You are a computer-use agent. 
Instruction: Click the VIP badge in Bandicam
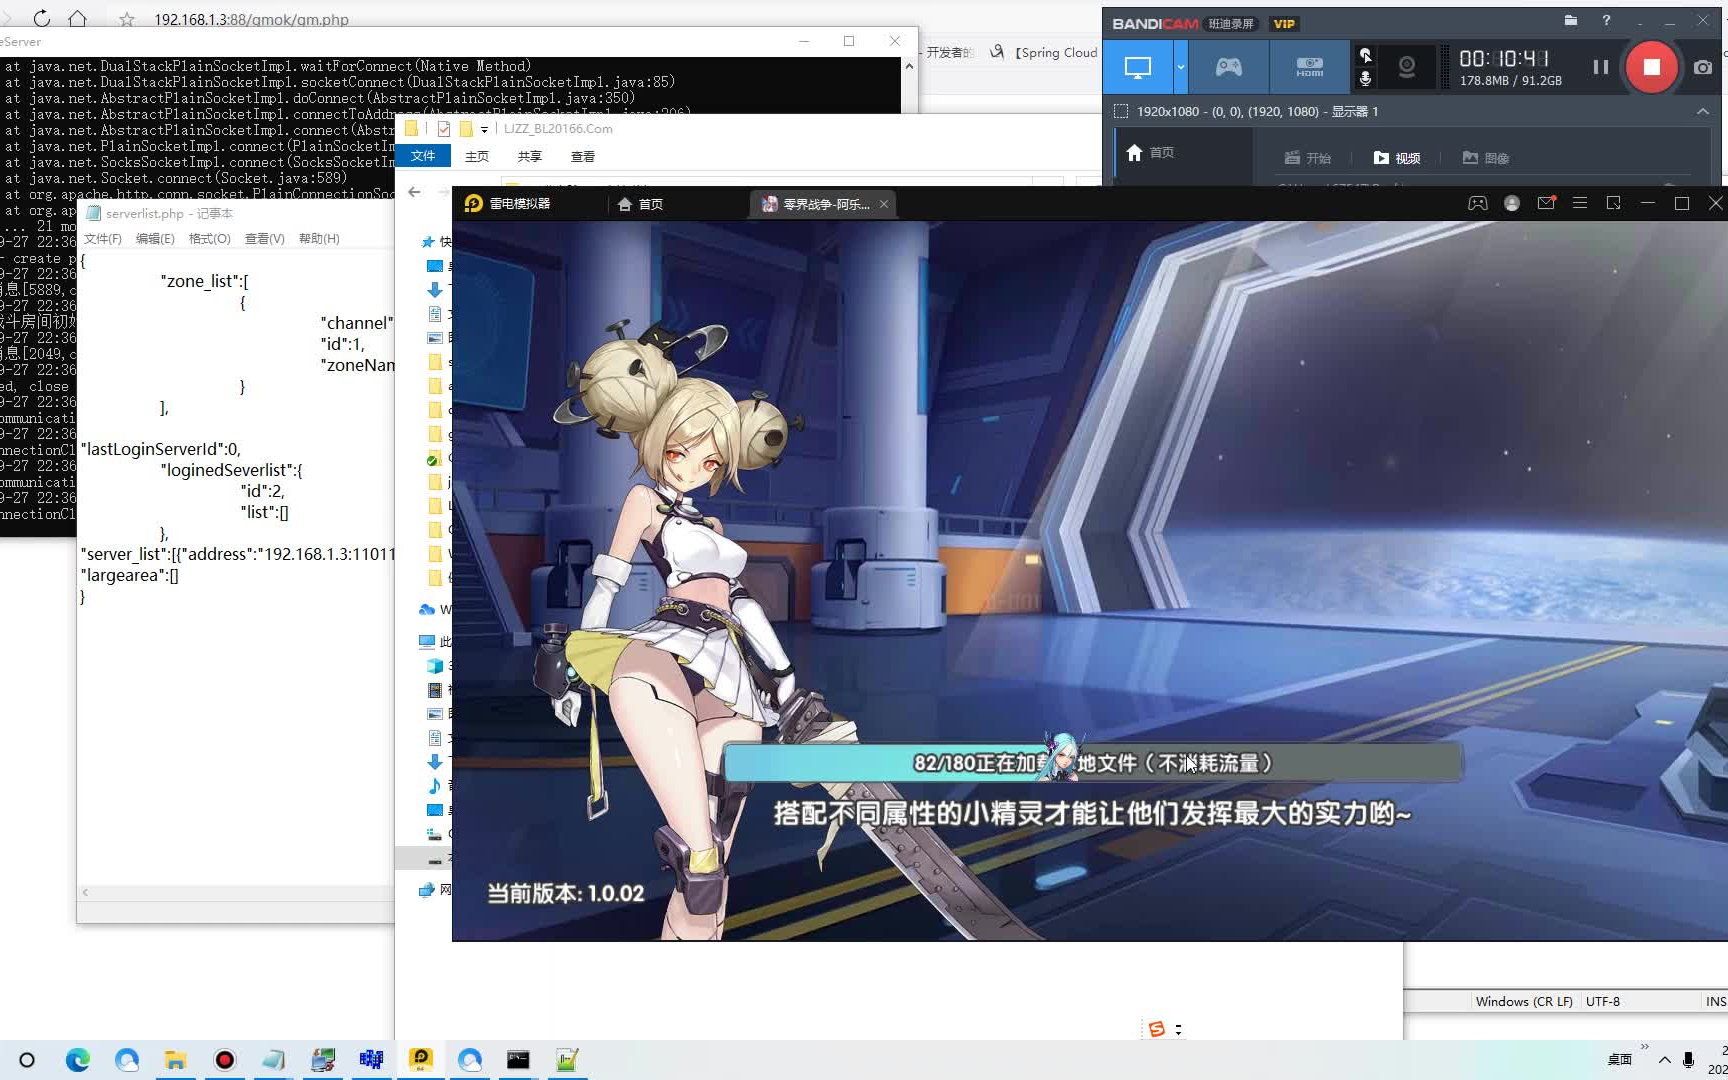(x=1284, y=24)
